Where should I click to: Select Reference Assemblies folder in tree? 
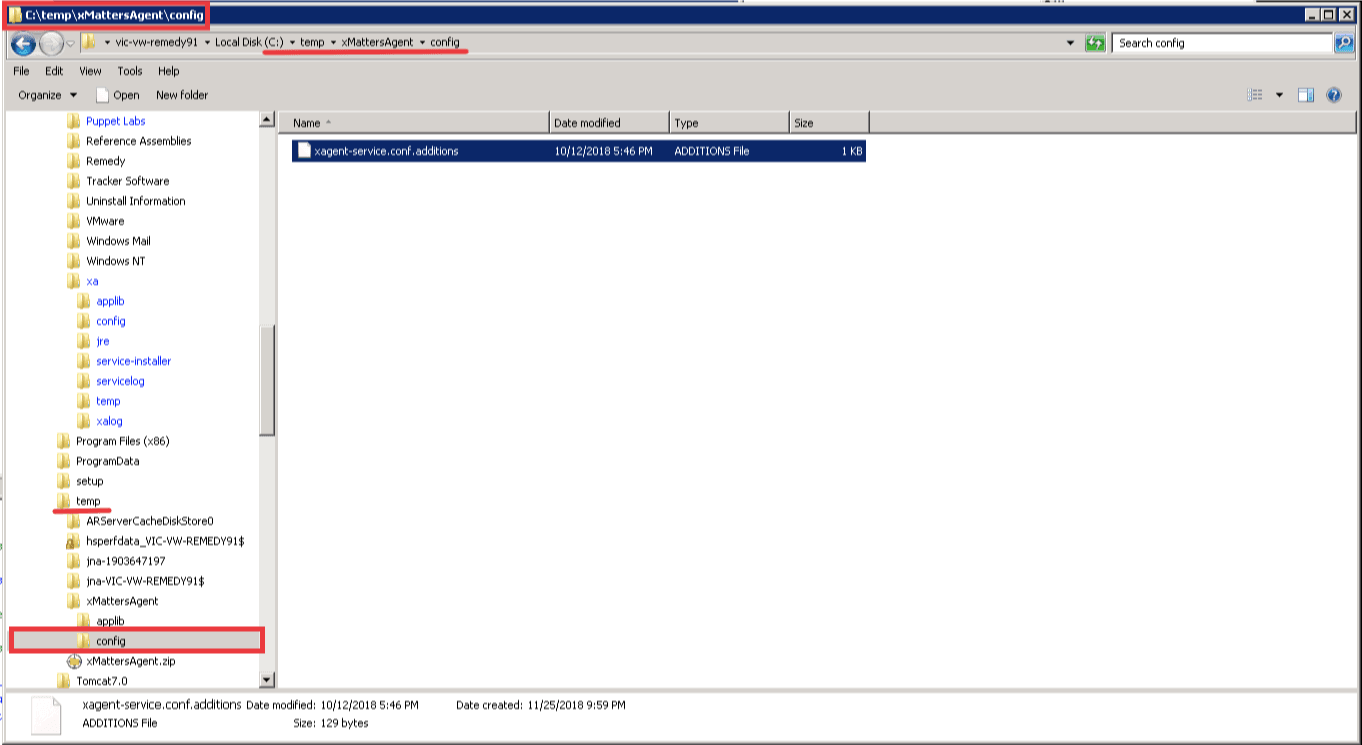click(x=138, y=141)
